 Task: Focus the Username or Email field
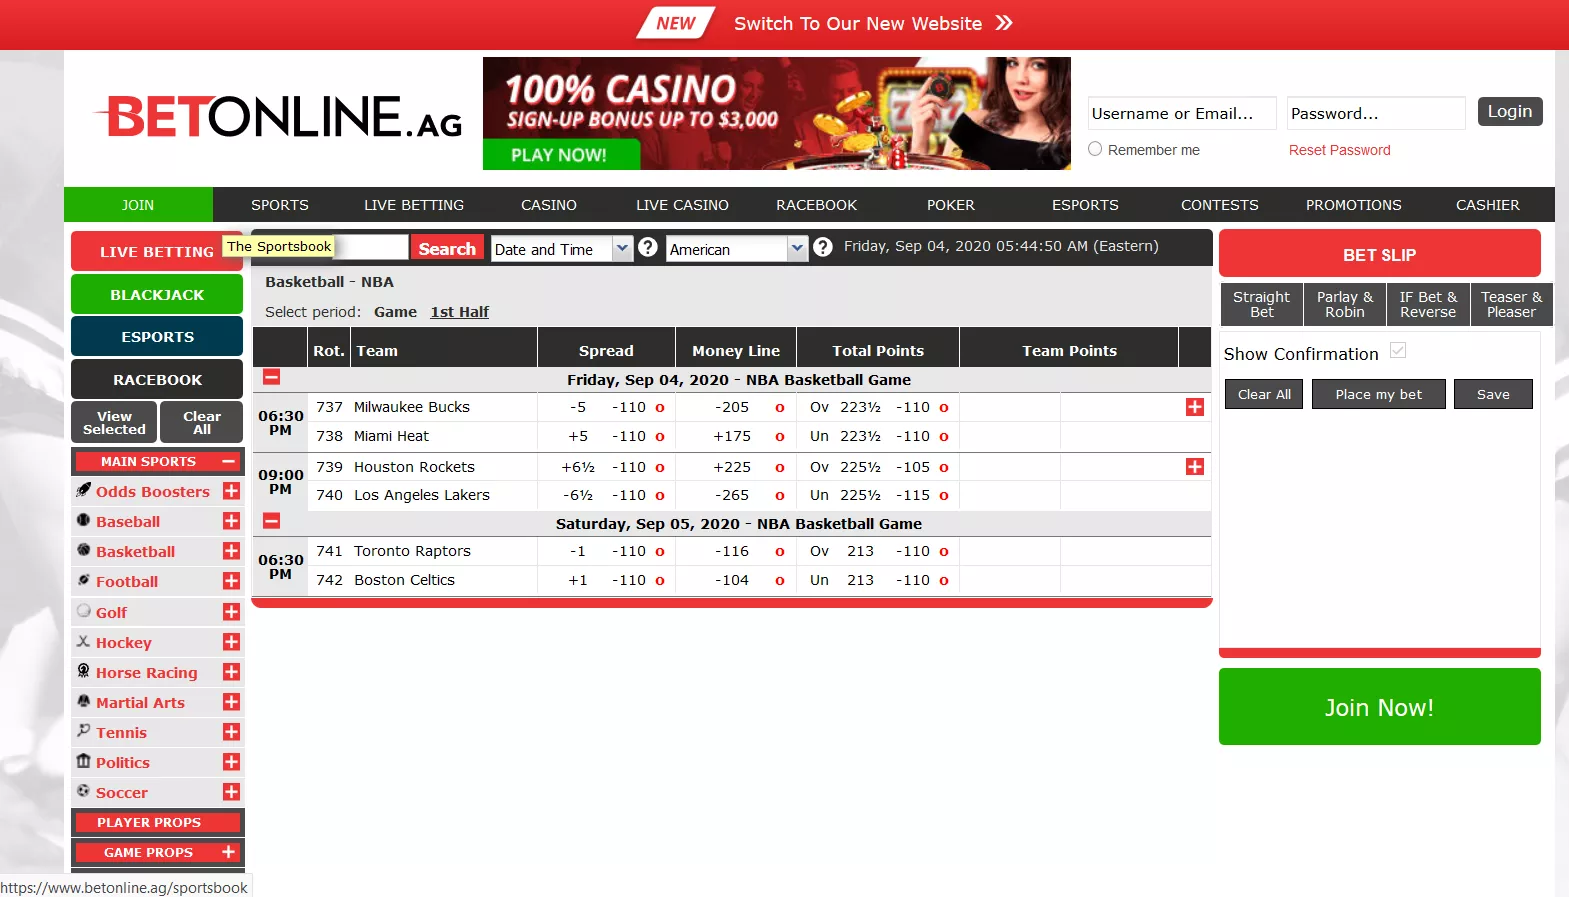click(x=1182, y=113)
